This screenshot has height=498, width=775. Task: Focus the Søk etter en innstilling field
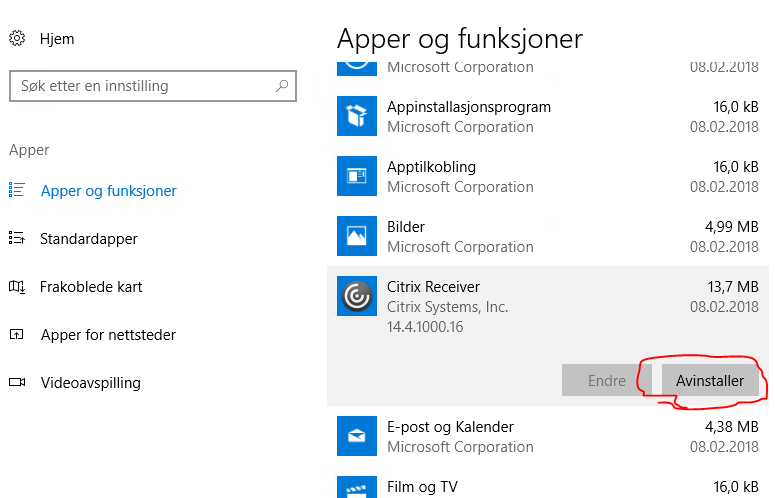(153, 86)
